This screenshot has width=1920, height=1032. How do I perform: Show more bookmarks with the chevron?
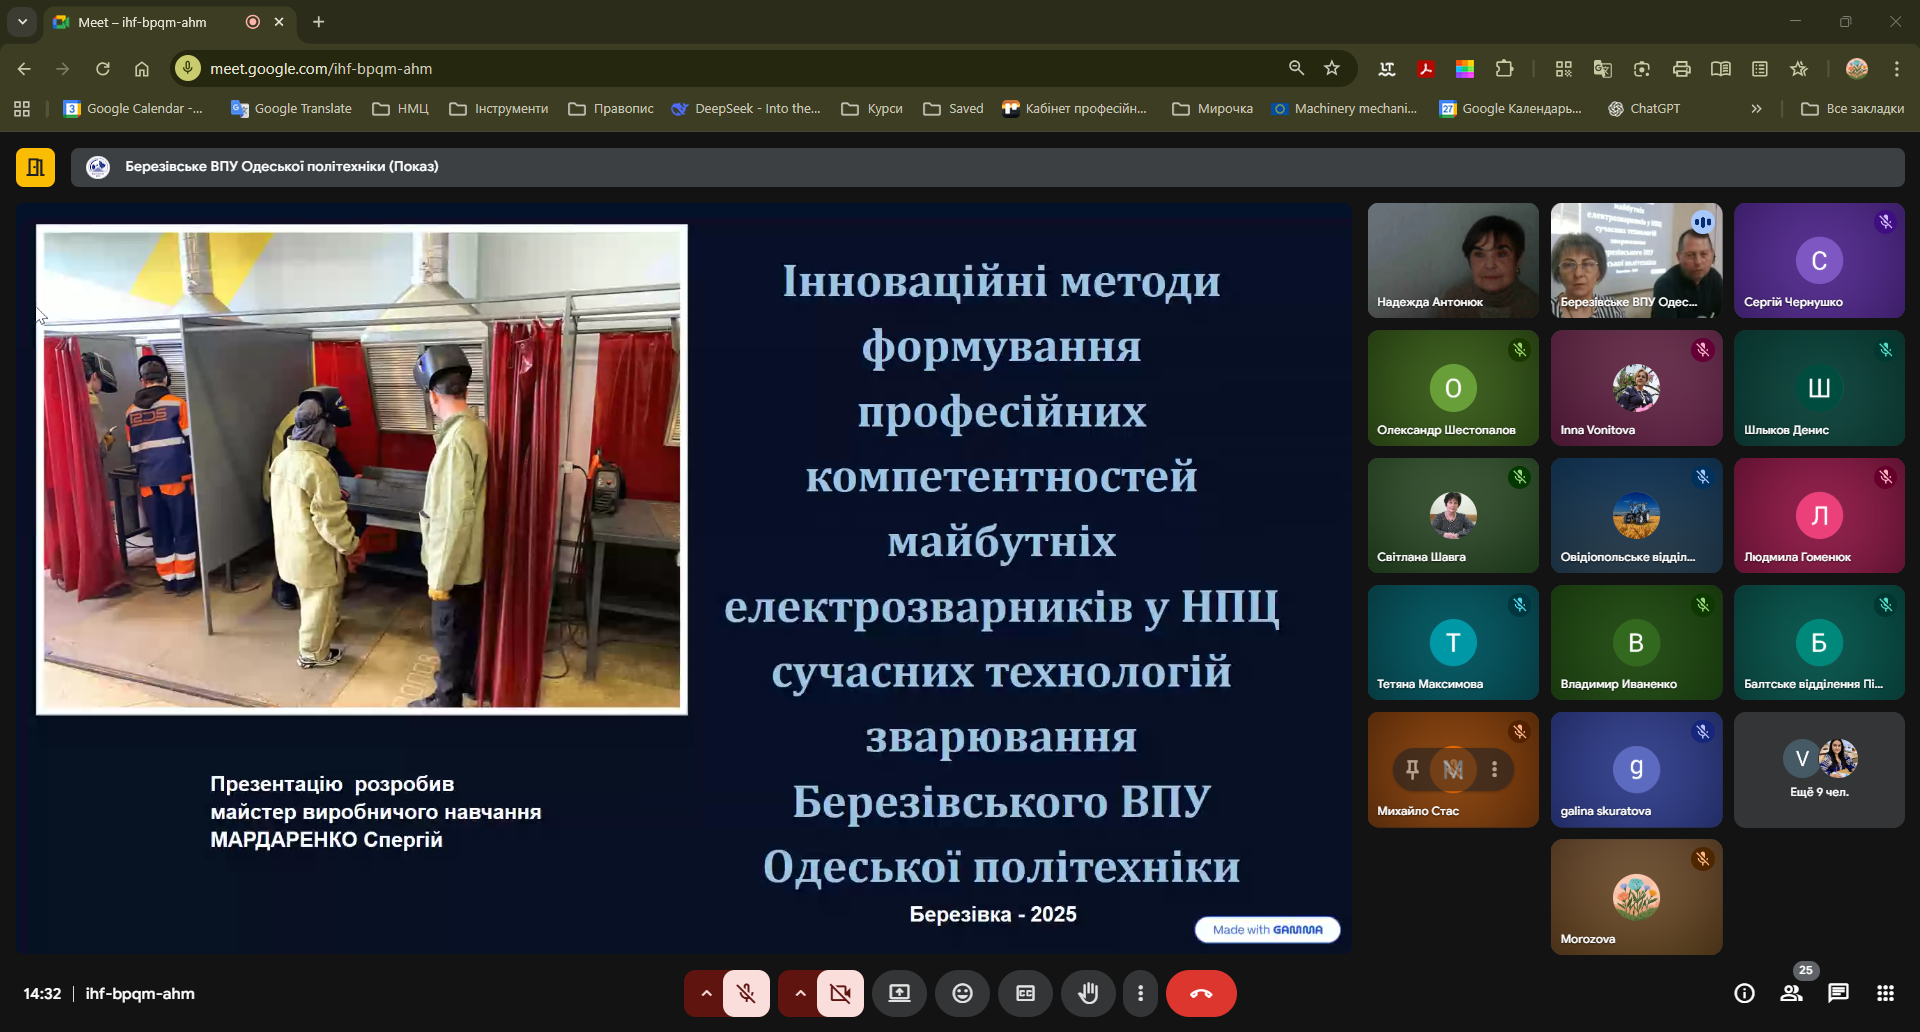point(1756,109)
